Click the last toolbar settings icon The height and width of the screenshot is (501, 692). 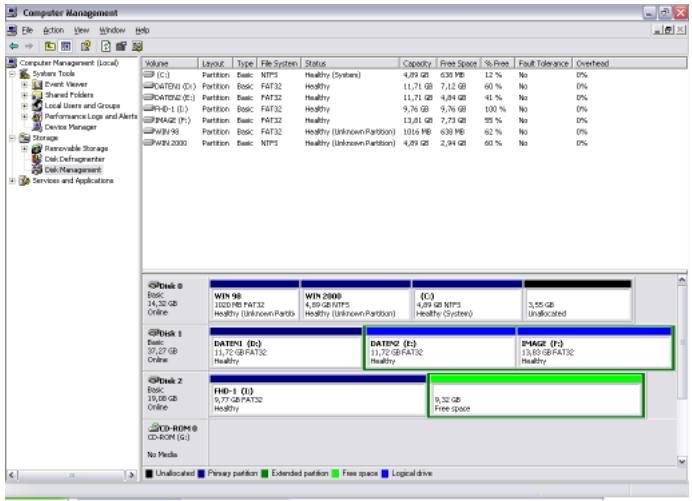(137, 46)
